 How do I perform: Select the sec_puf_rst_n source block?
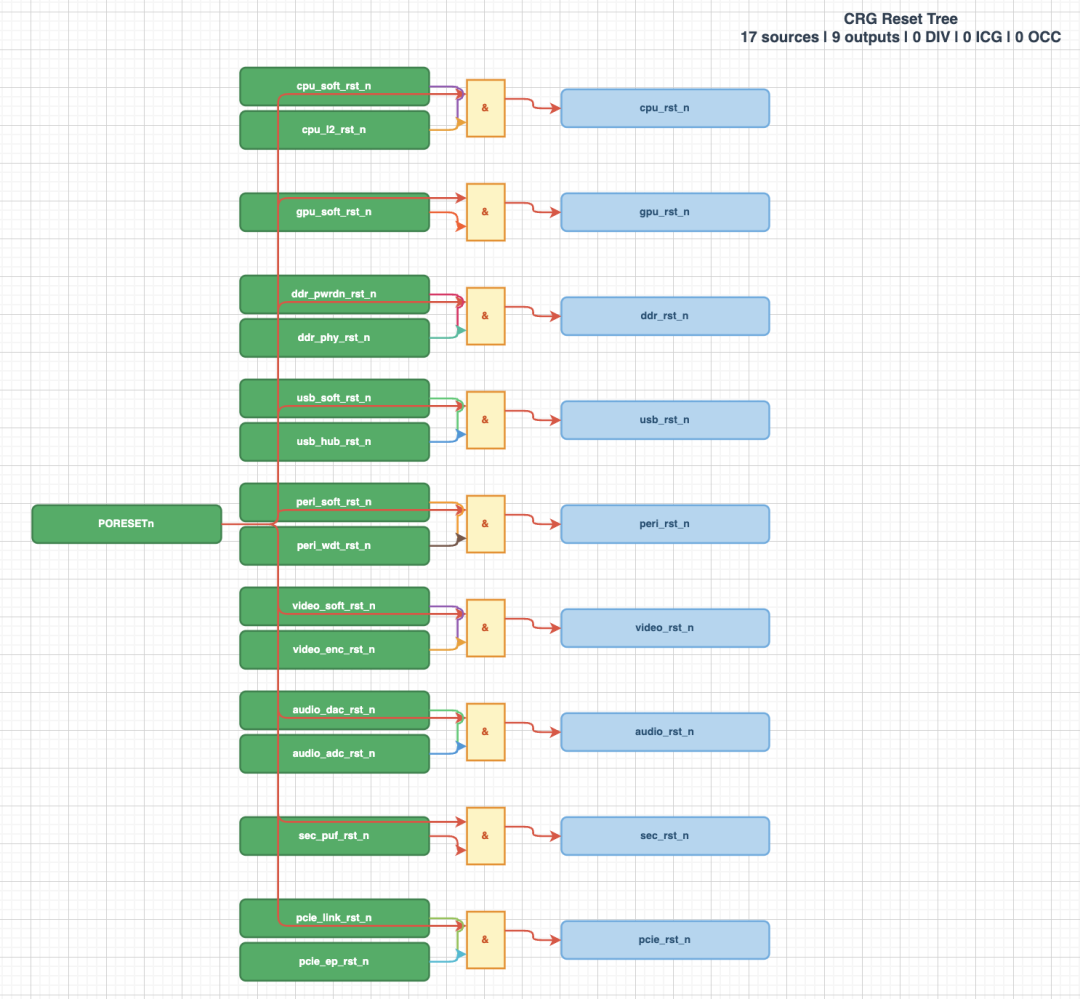335,836
